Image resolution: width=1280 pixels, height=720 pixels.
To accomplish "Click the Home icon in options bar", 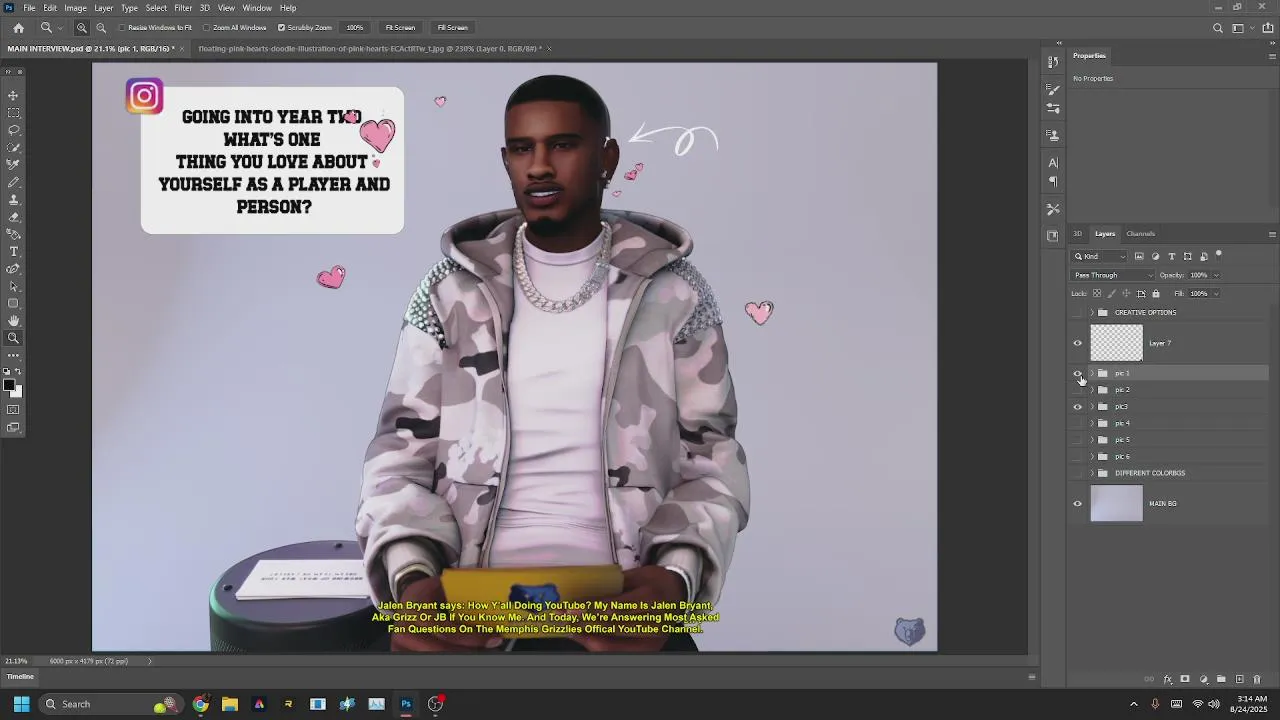I will (18, 28).
